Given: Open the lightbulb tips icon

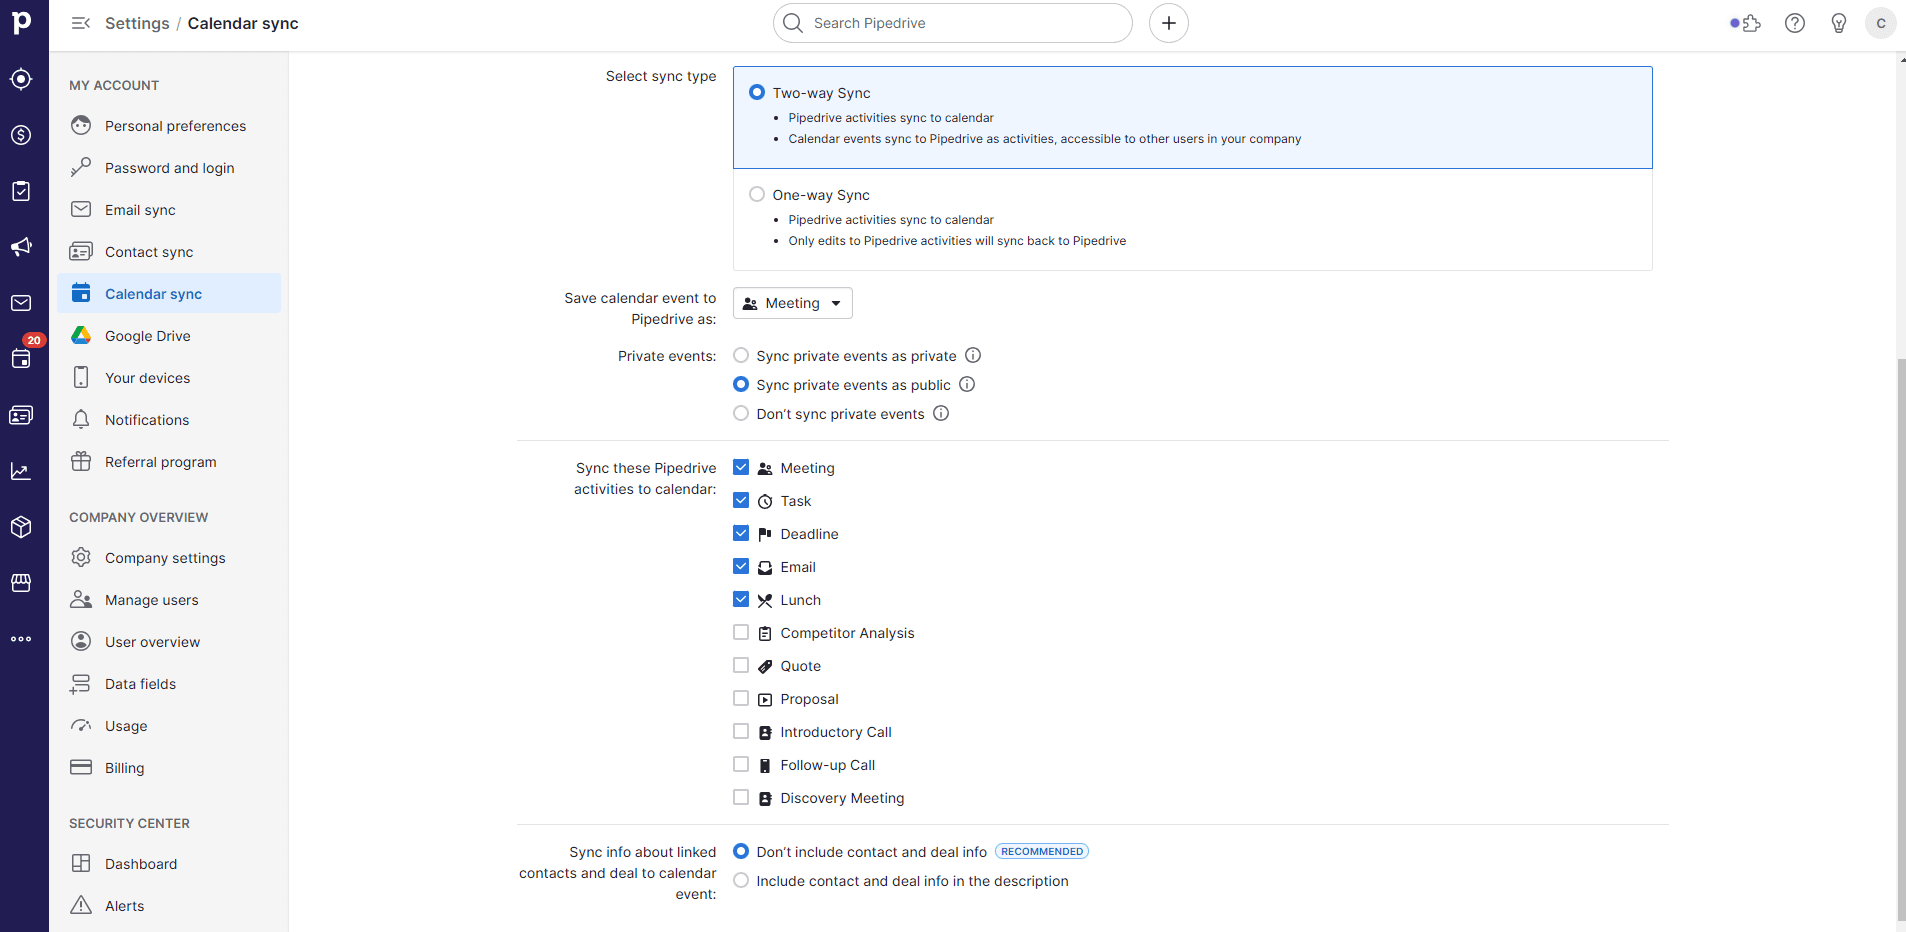Looking at the screenshot, I should coord(1838,23).
